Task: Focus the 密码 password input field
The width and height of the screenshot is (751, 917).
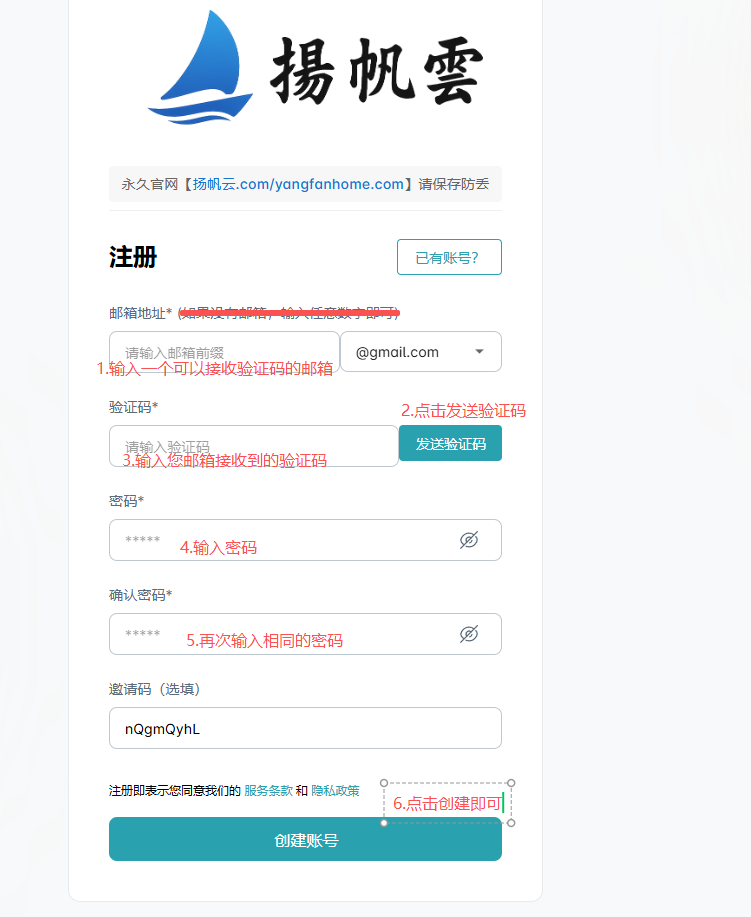Action: (x=305, y=540)
